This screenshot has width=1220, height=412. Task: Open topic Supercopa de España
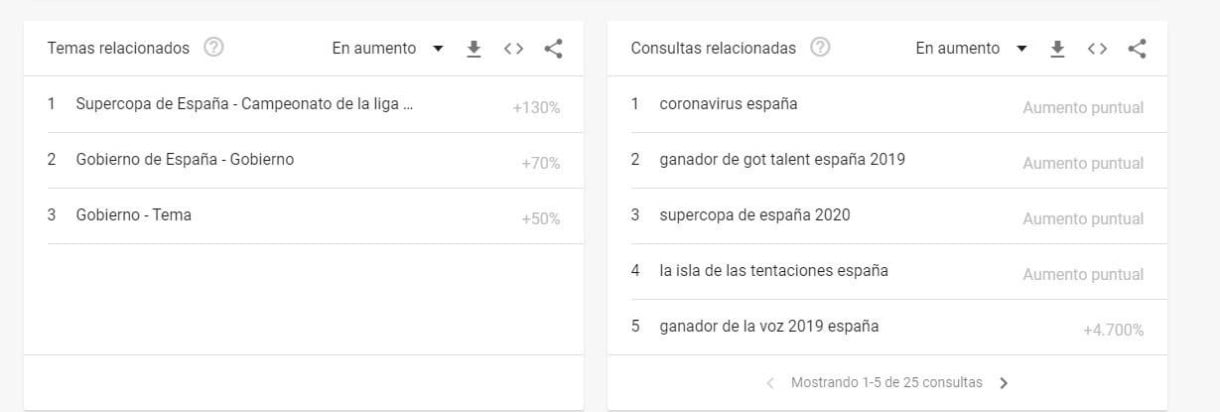tap(245, 105)
